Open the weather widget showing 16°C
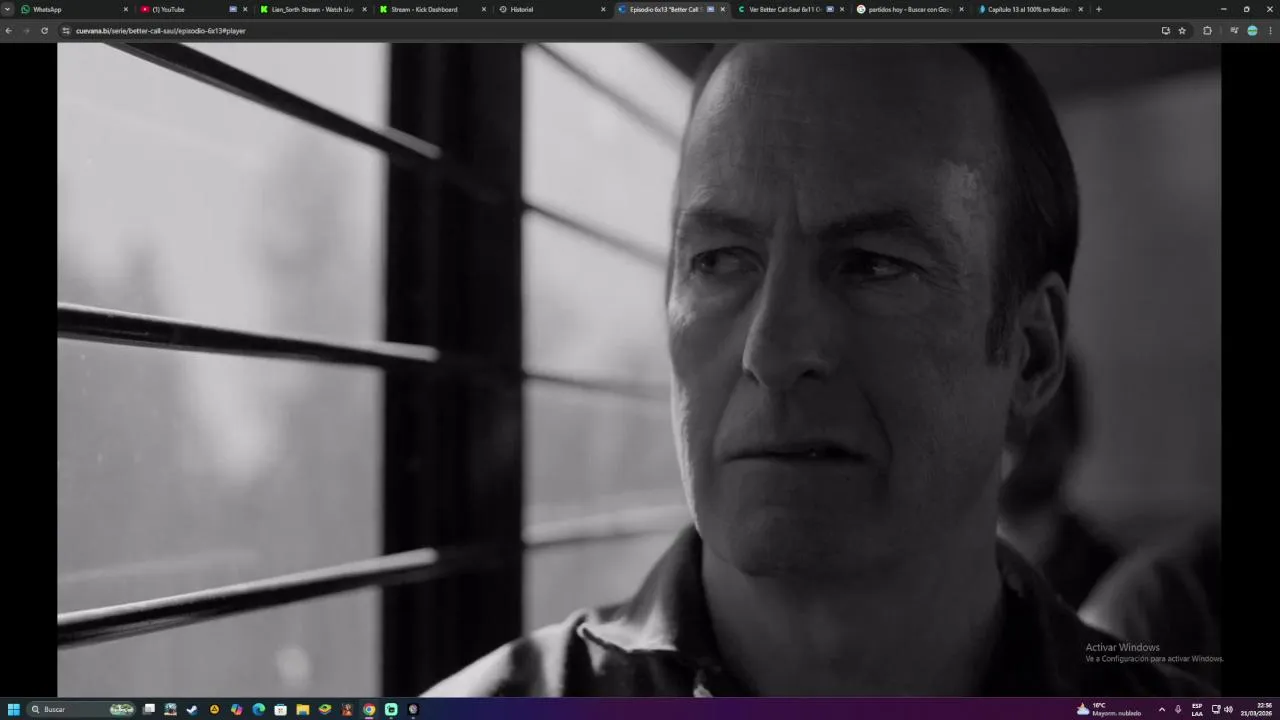This screenshot has width=1280, height=720. [1108, 709]
